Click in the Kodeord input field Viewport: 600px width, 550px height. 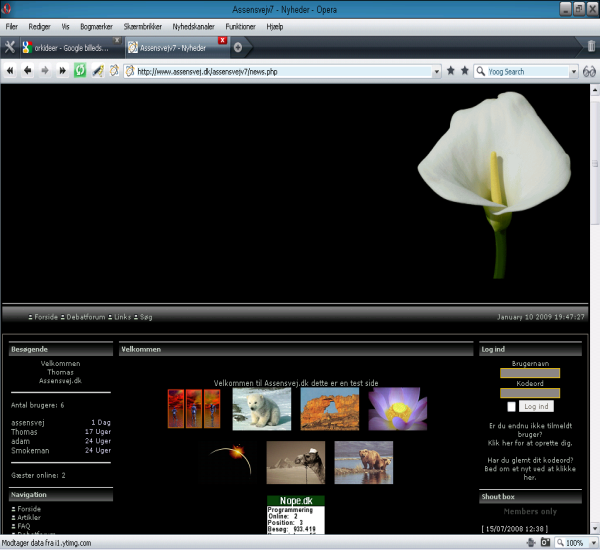[x=530, y=393]
